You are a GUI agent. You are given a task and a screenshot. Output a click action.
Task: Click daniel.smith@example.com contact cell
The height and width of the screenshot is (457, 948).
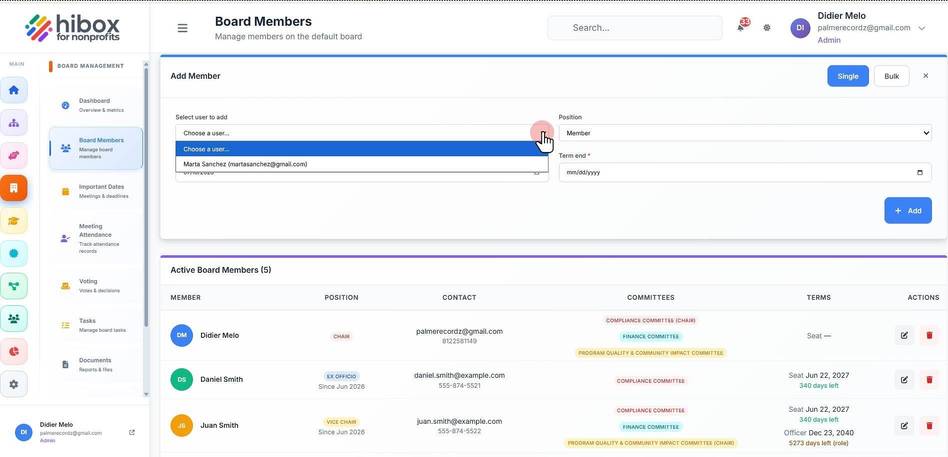point(459,375)
